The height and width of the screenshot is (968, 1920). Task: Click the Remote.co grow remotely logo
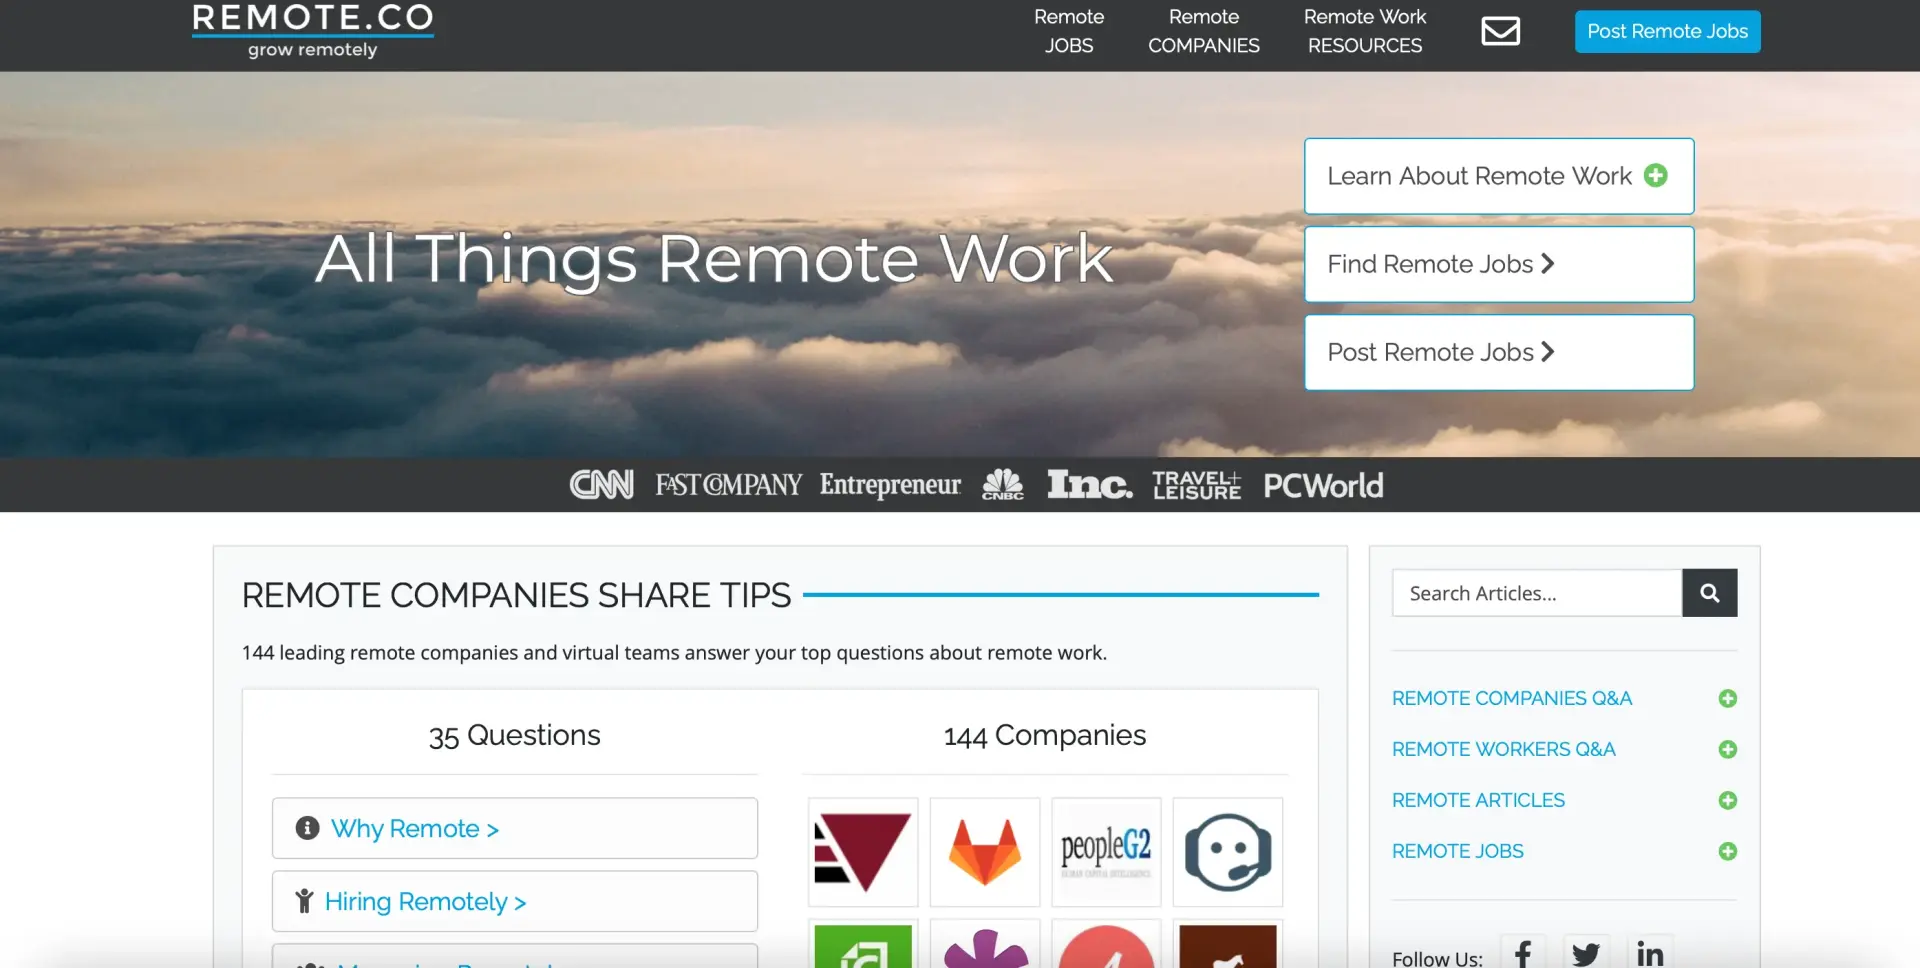click(313, 31)
